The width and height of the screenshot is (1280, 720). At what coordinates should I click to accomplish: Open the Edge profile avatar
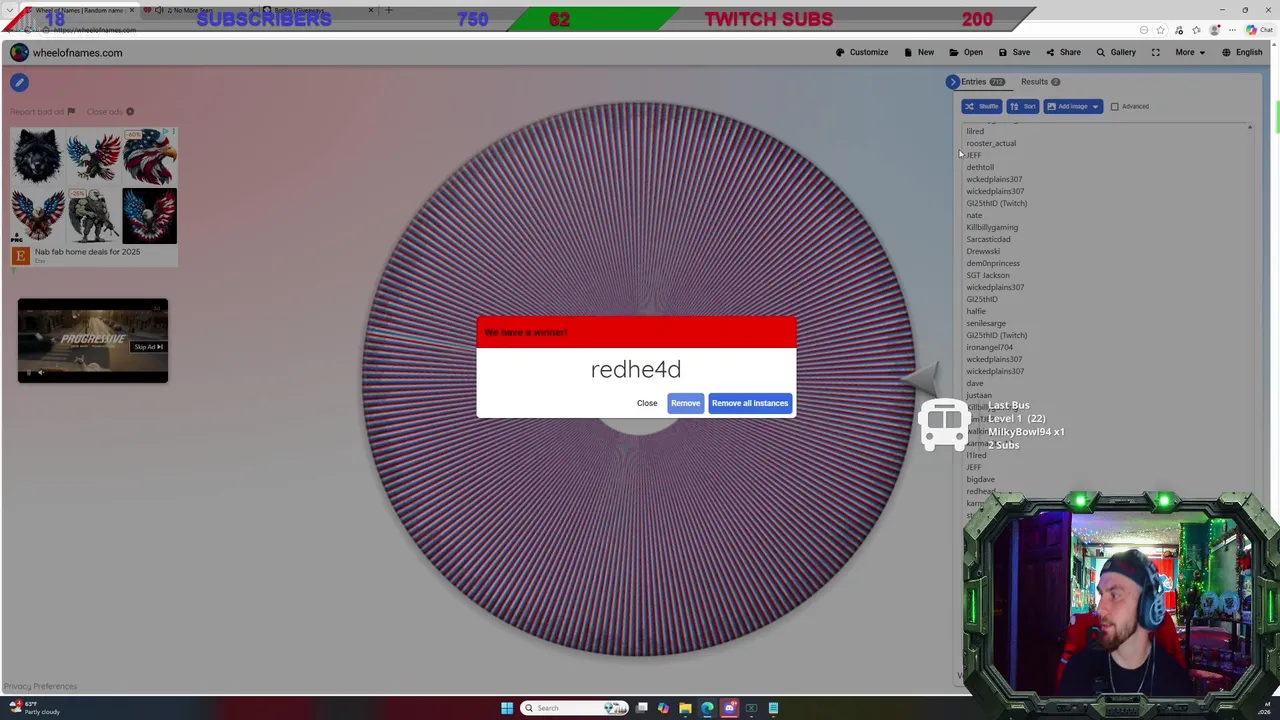[1214, 30]
